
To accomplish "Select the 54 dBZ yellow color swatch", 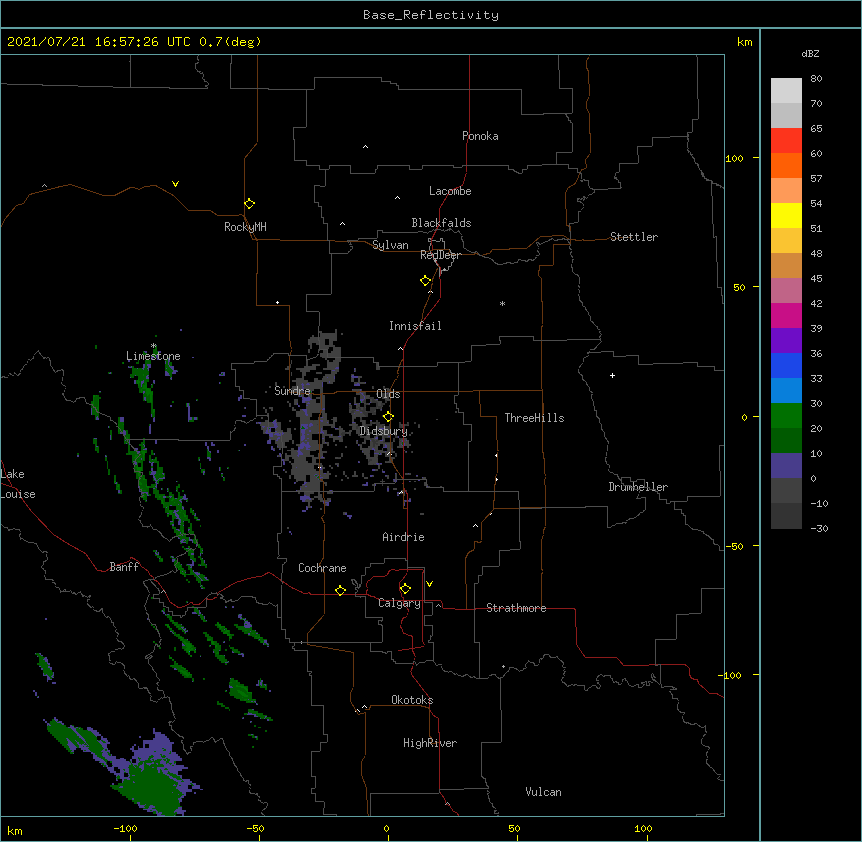I will pyautogui.click(x=786, y=215).
